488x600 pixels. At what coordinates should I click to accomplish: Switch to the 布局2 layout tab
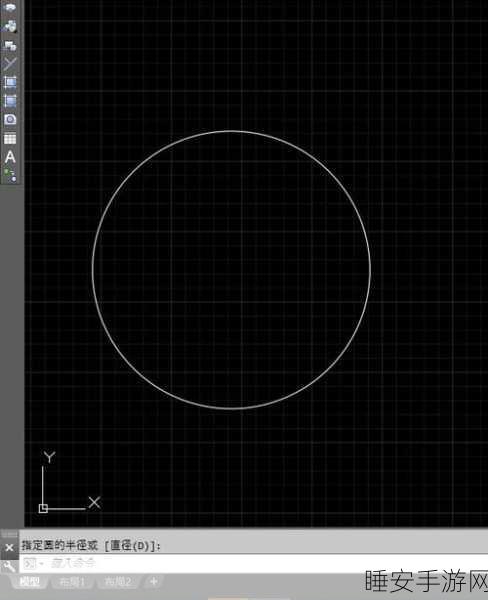(118, 582)
